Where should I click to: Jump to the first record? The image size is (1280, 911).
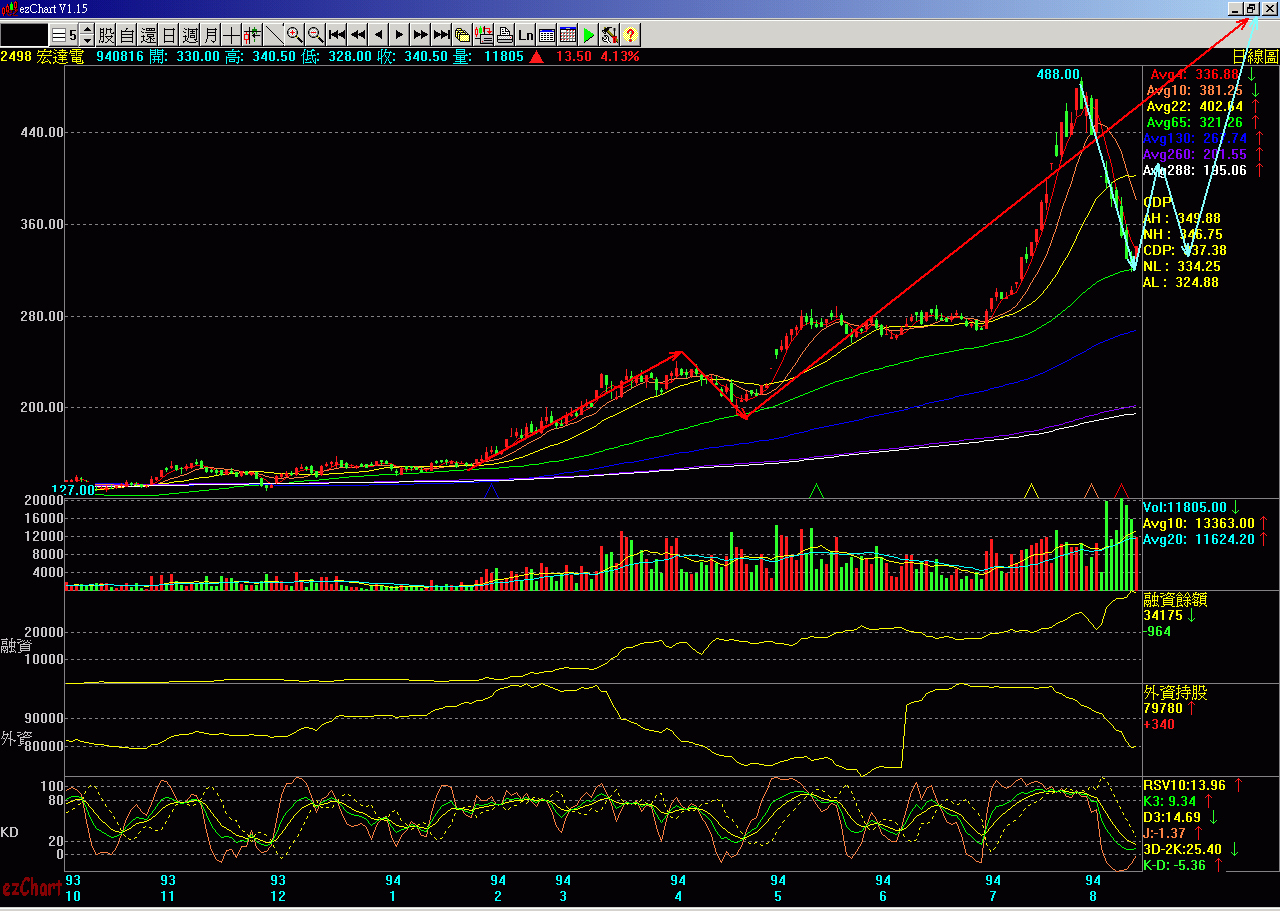[337, 35]
